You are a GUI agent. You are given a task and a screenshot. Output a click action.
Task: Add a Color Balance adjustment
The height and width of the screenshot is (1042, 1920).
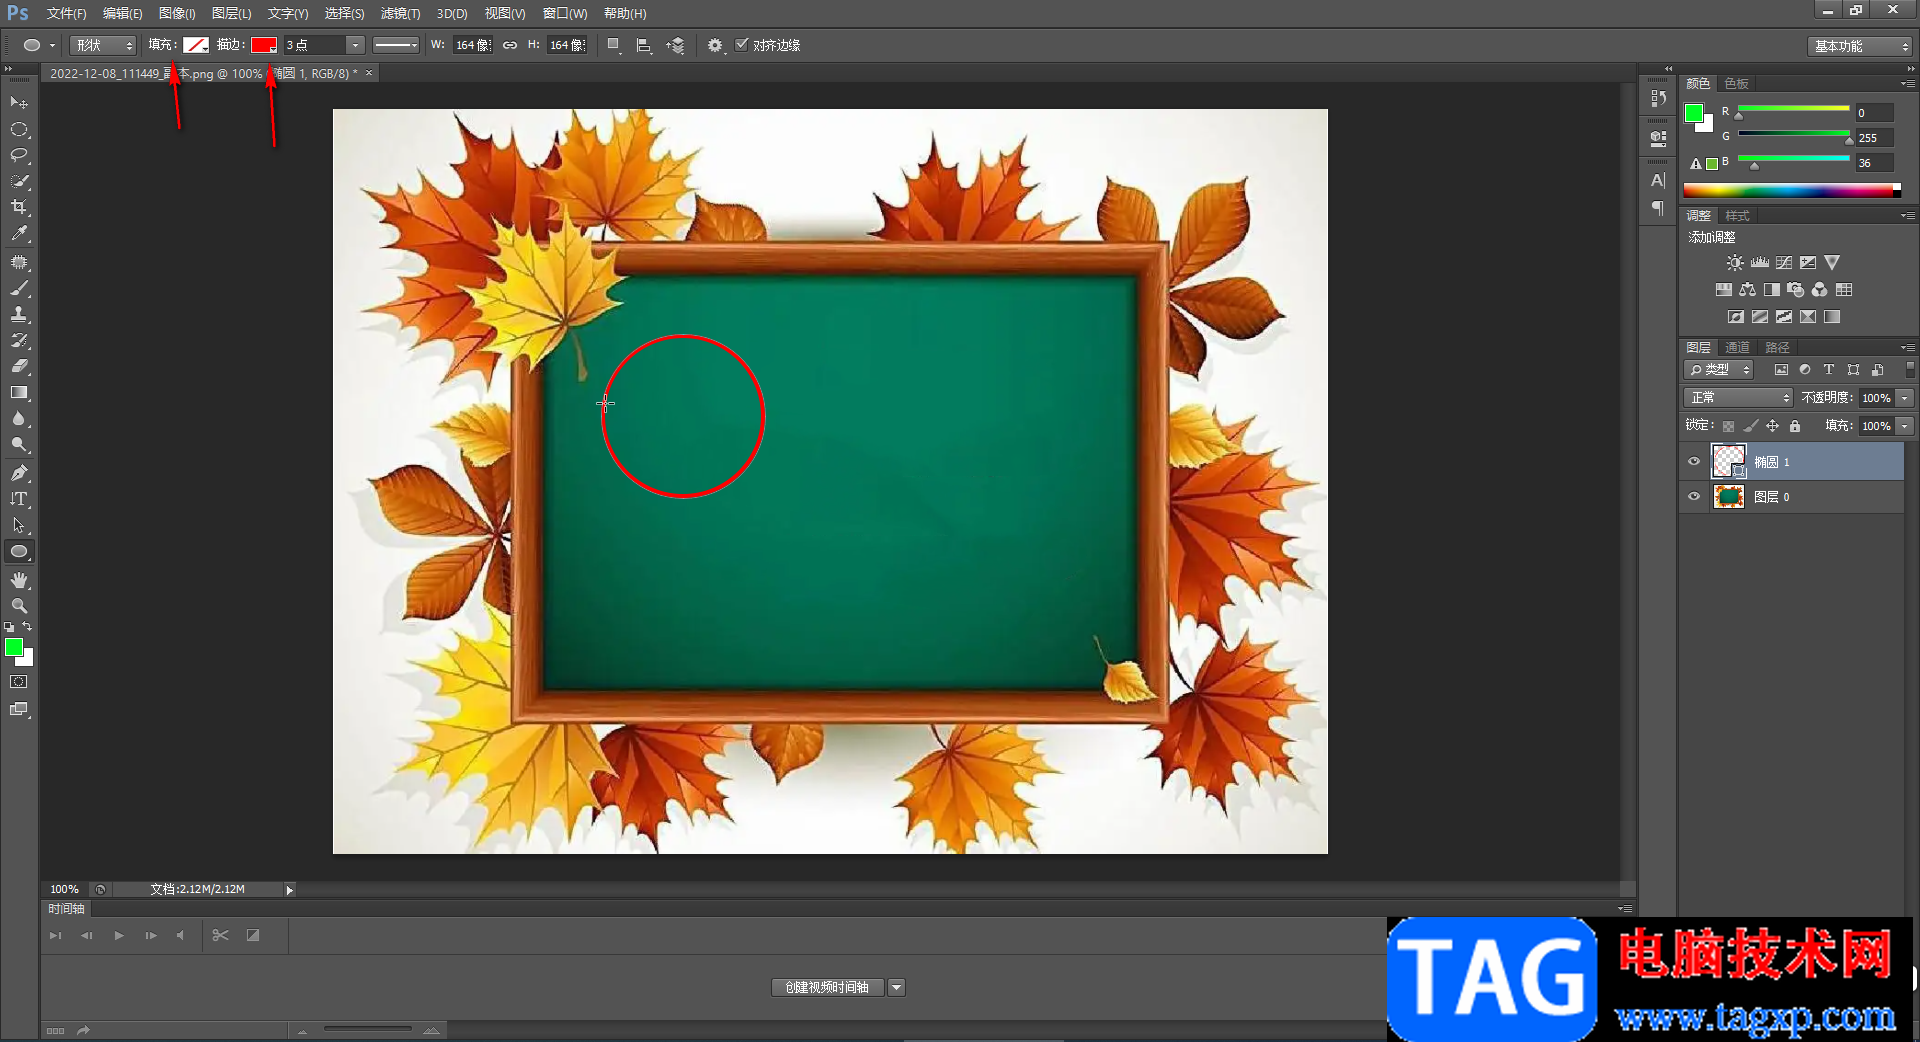pyautogui.click(x=1747, y=290)
